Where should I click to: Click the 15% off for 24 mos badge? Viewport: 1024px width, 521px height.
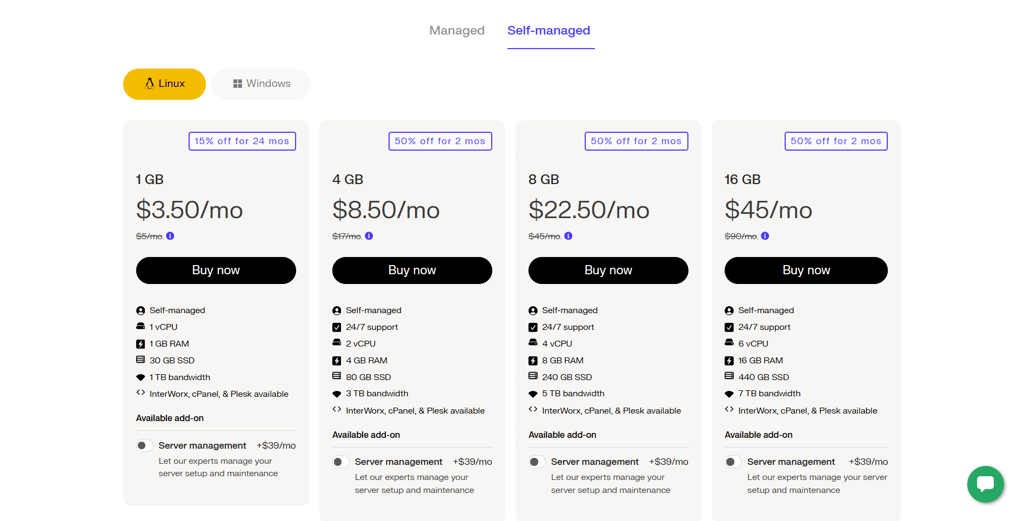242,141
